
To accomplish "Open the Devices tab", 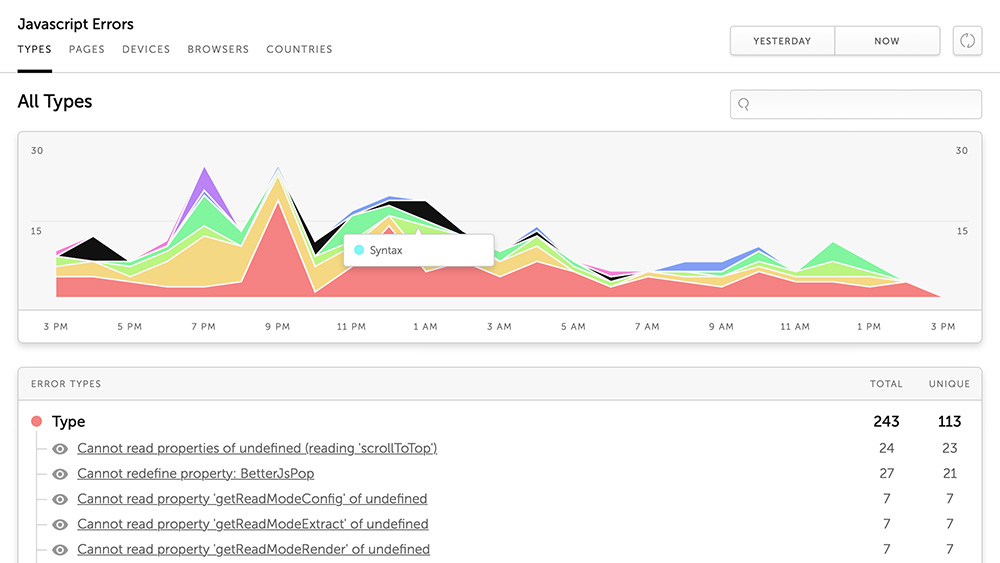I will (146, 49).
